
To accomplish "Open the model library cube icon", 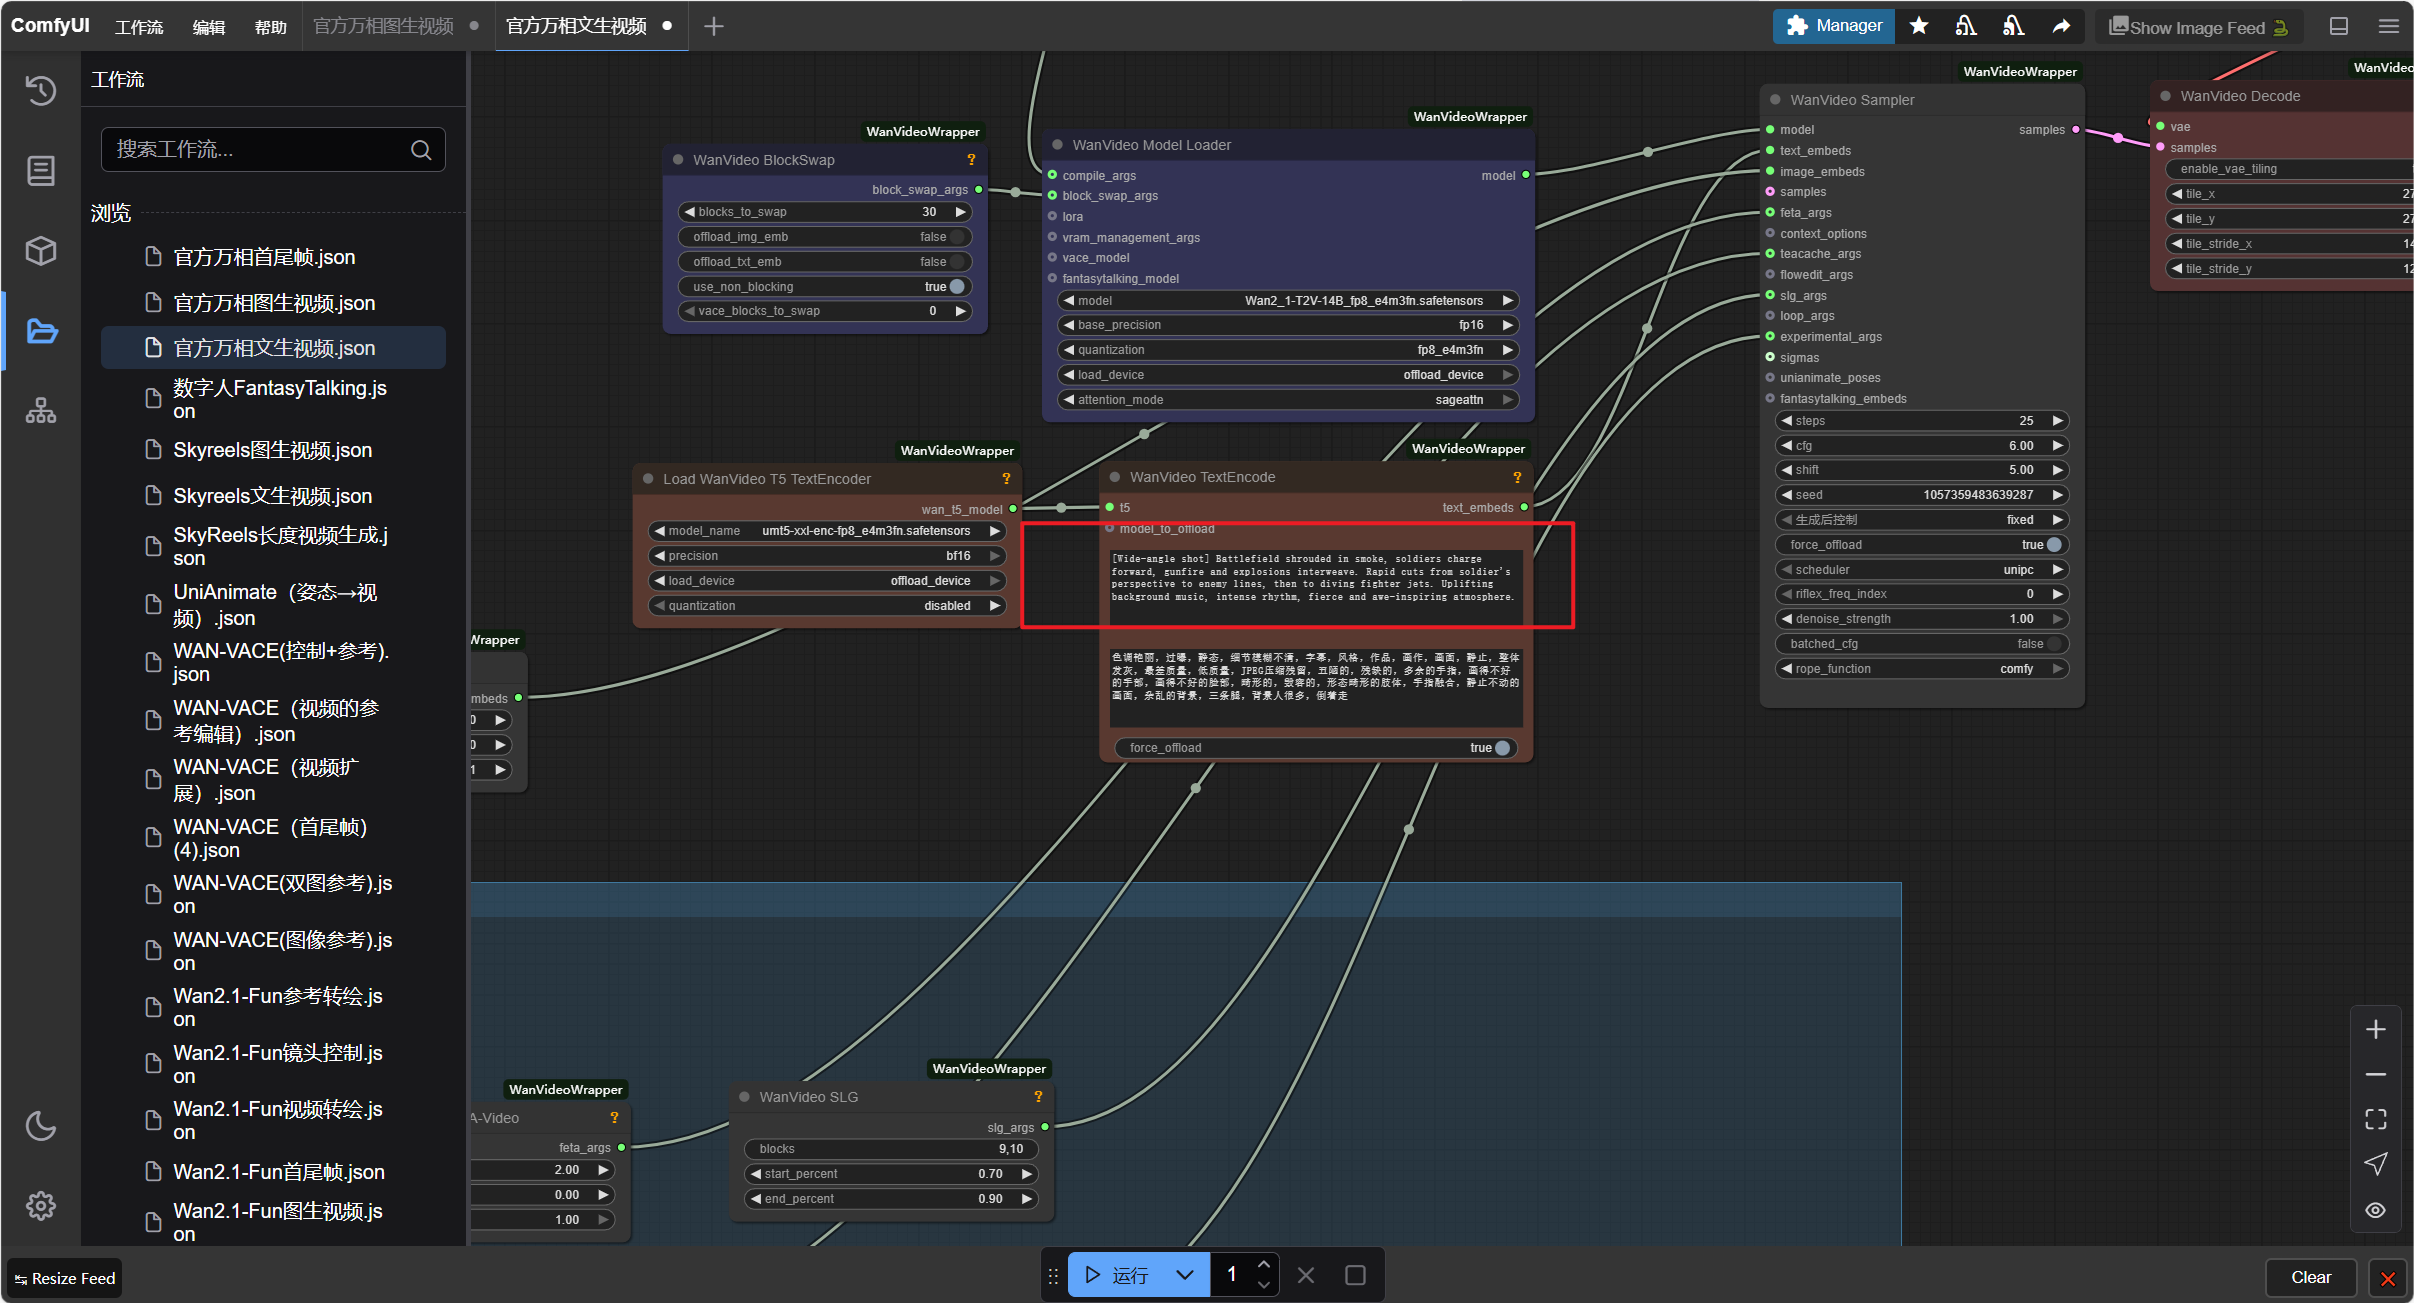I will pyautogui.click(x=40, y=251).
